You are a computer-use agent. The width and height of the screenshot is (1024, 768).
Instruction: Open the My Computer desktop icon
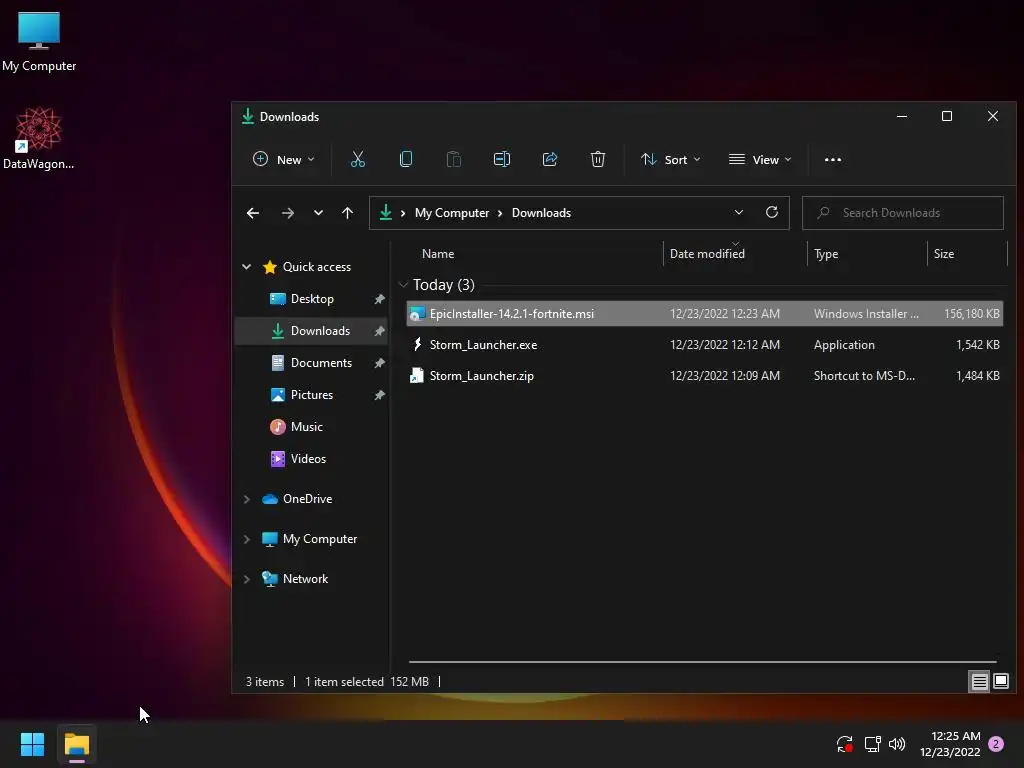[39, 41]
